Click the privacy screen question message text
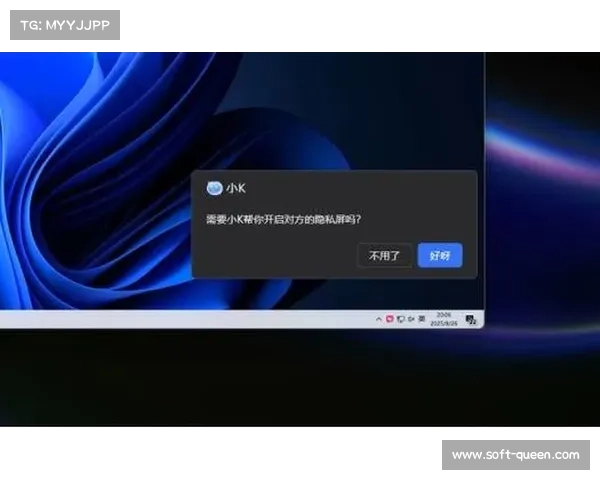The width and height of the screenshot is (600, 480). (x=283, y=218)
